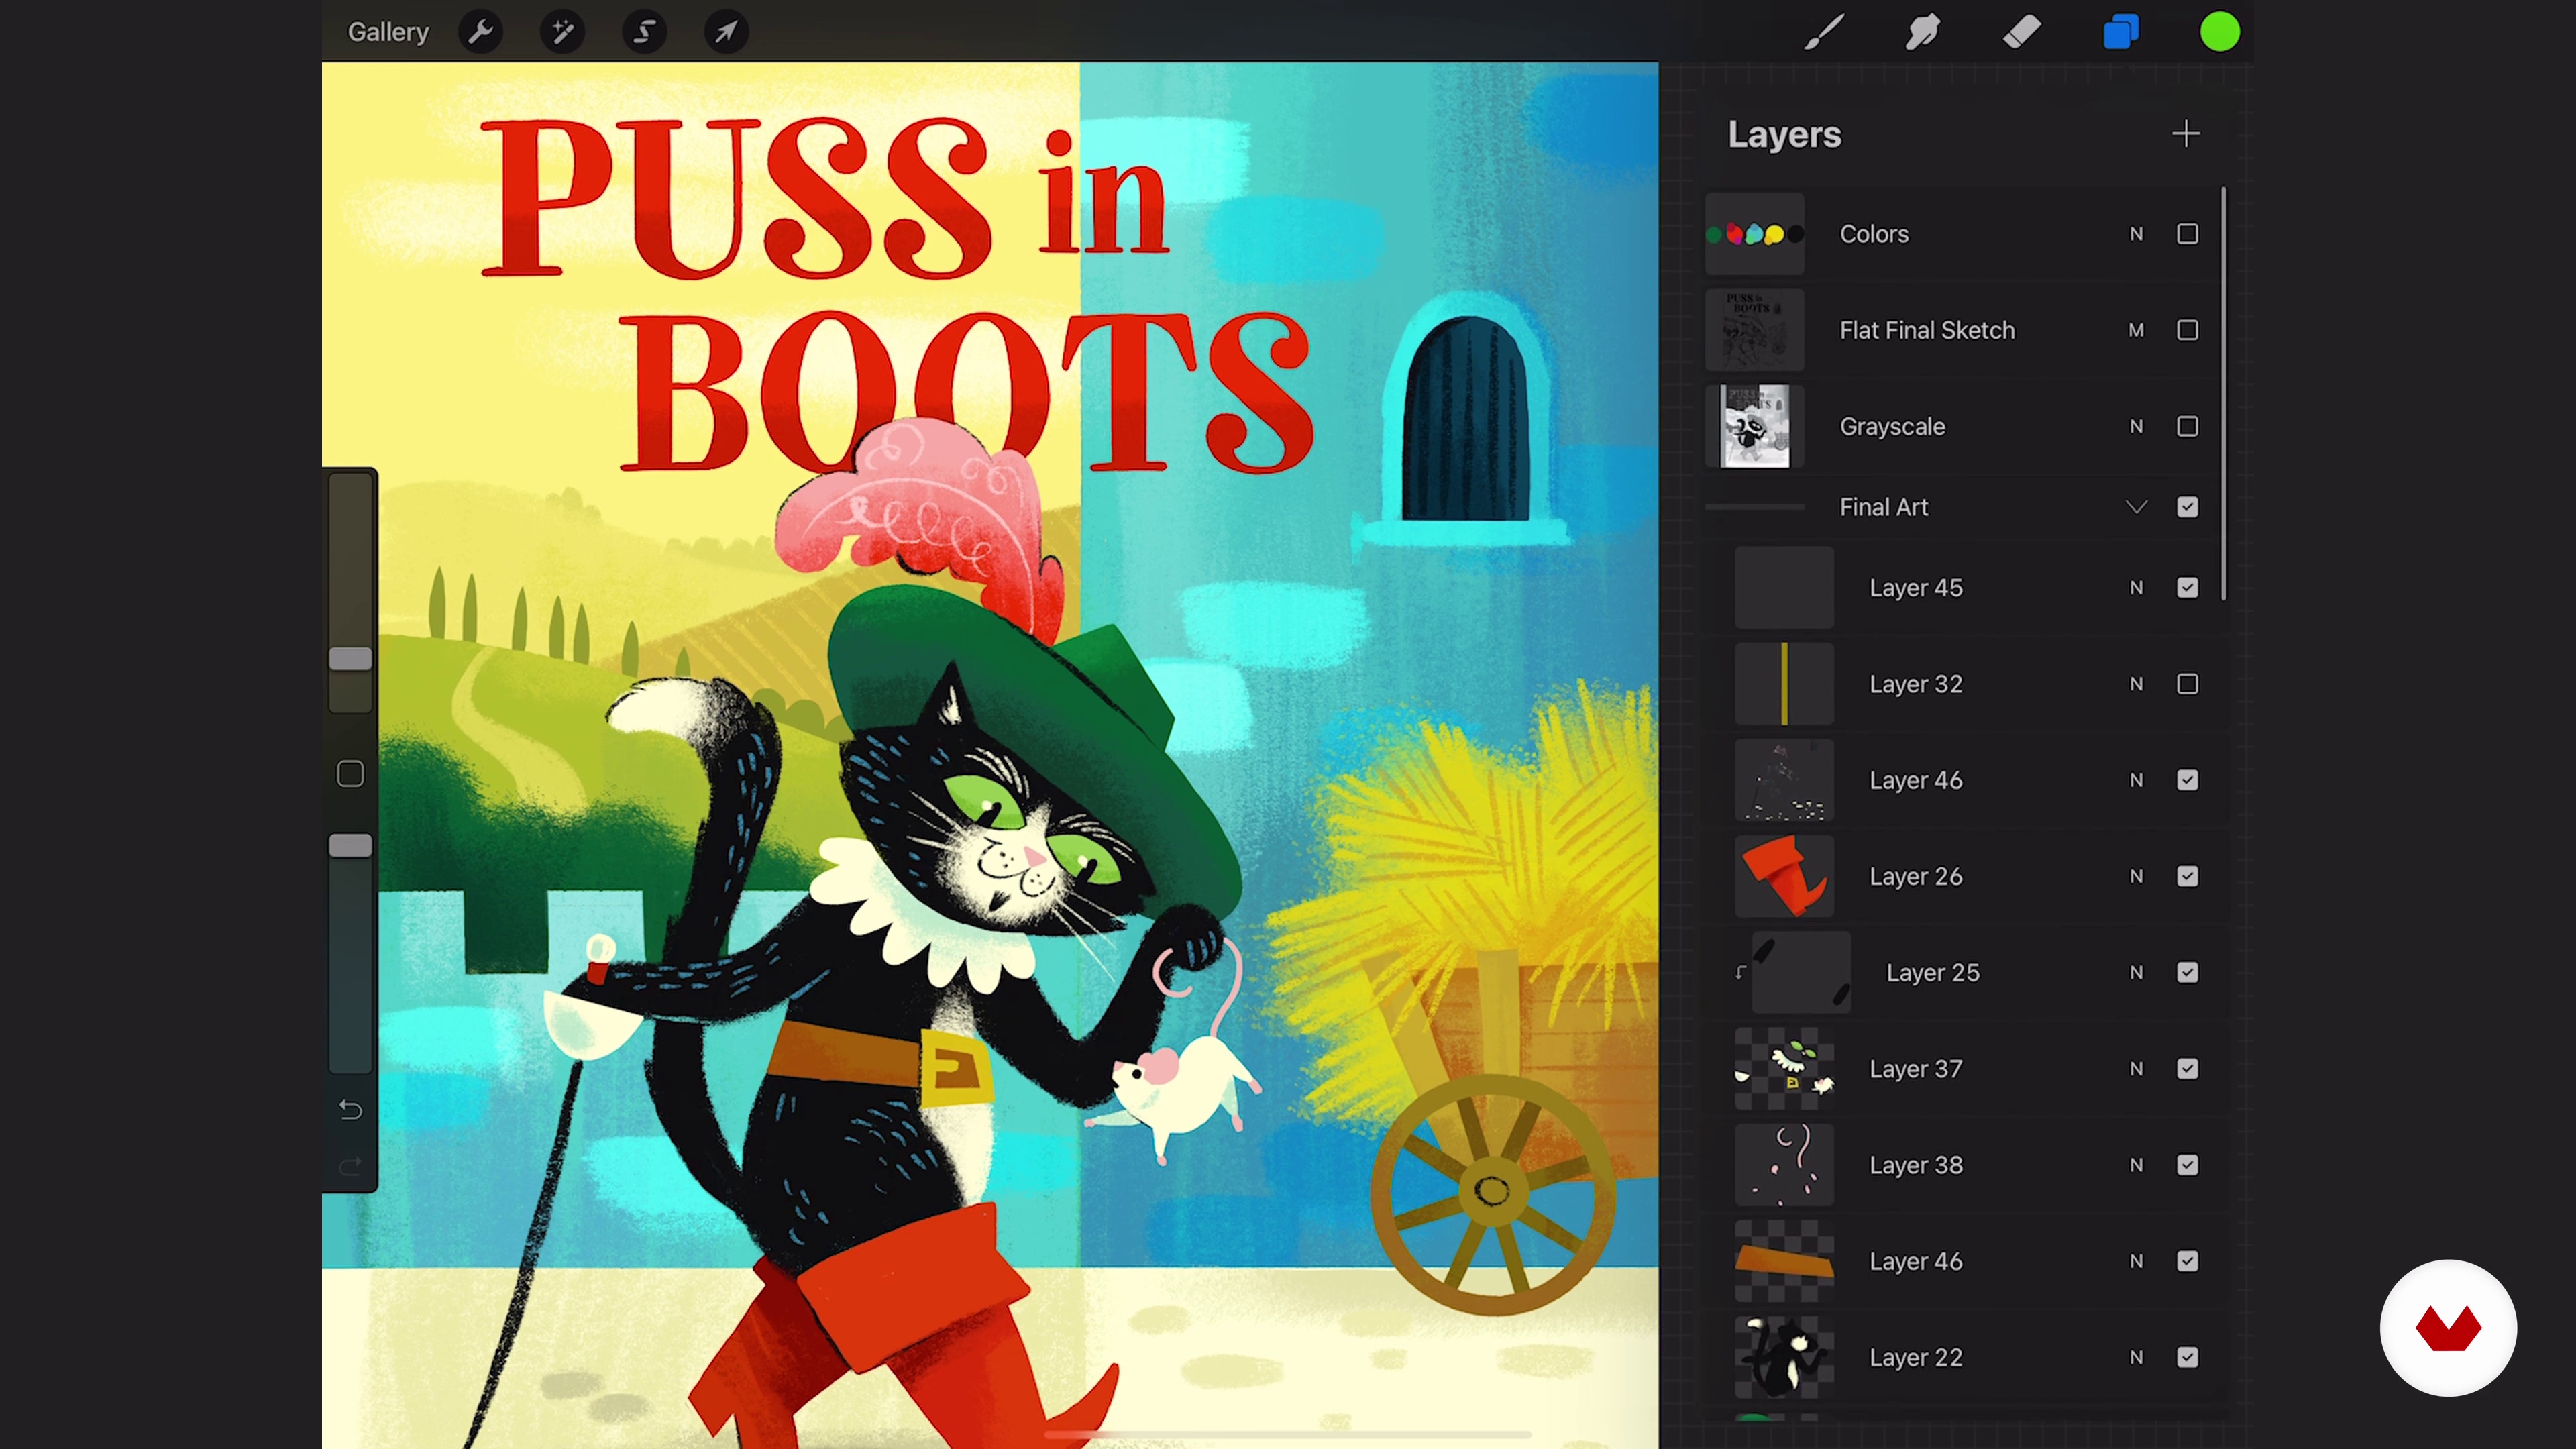Select the Grayscale layer thumbnail
This screenshot has height=1449, width=2576.
[1754, 427]
